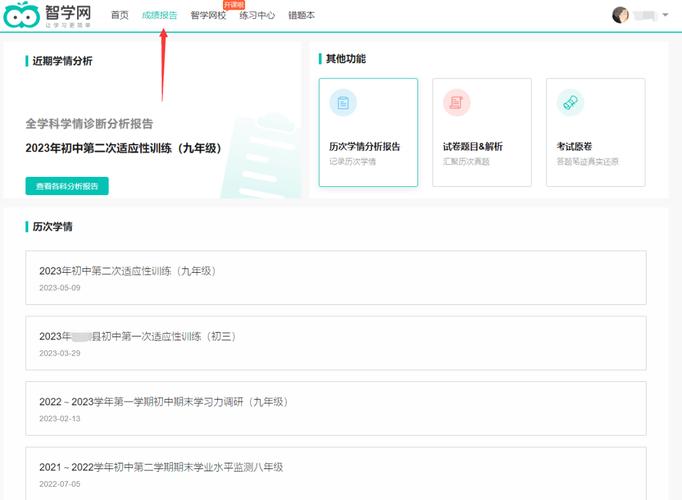Viewport: 682px width, 500px height.
Task: Click the 试卷题目&解析 red paper icon
Action: [x=457, y=103]
